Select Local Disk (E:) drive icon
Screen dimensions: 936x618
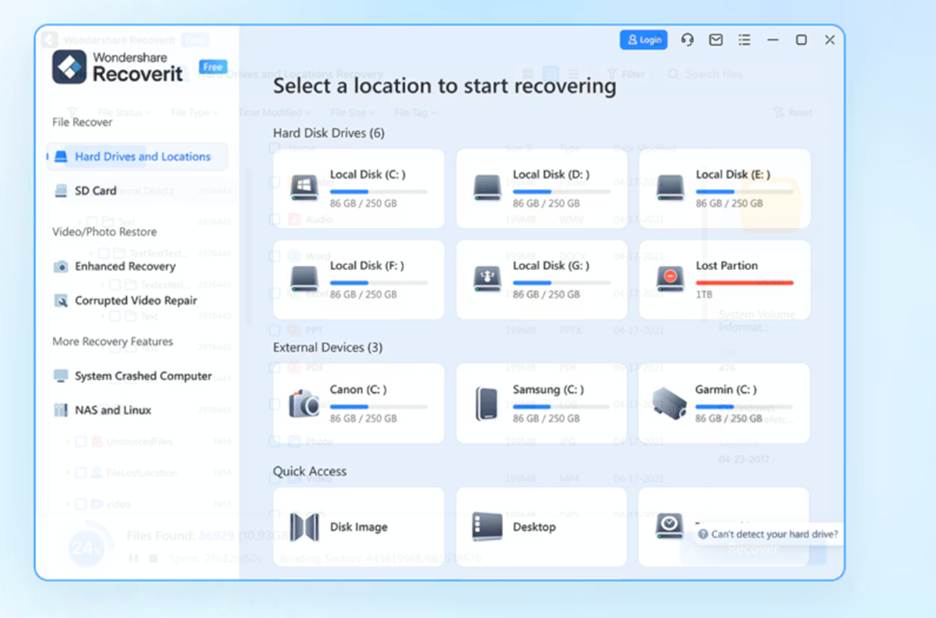tap(670, 187)
